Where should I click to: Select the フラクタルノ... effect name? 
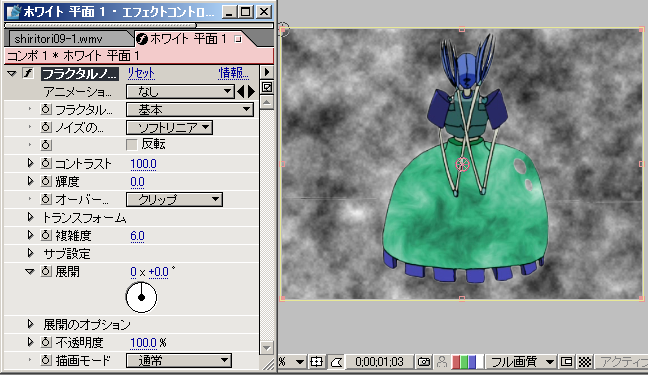coord(79,74)
